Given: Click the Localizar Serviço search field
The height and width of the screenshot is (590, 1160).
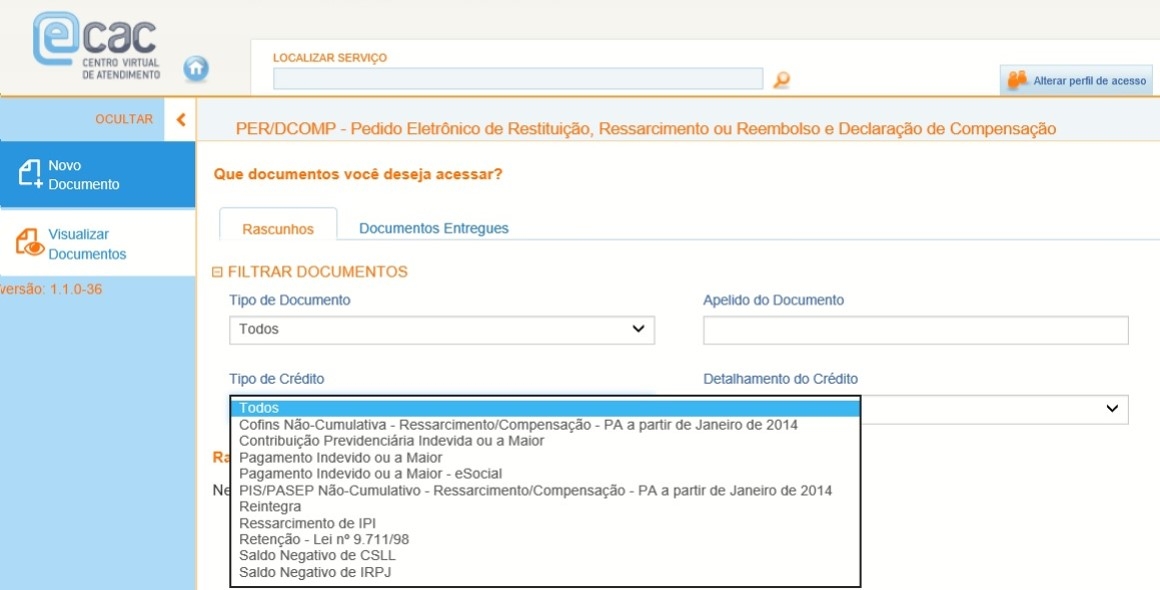Looking at the screenshot, I should tap(518, 79).
